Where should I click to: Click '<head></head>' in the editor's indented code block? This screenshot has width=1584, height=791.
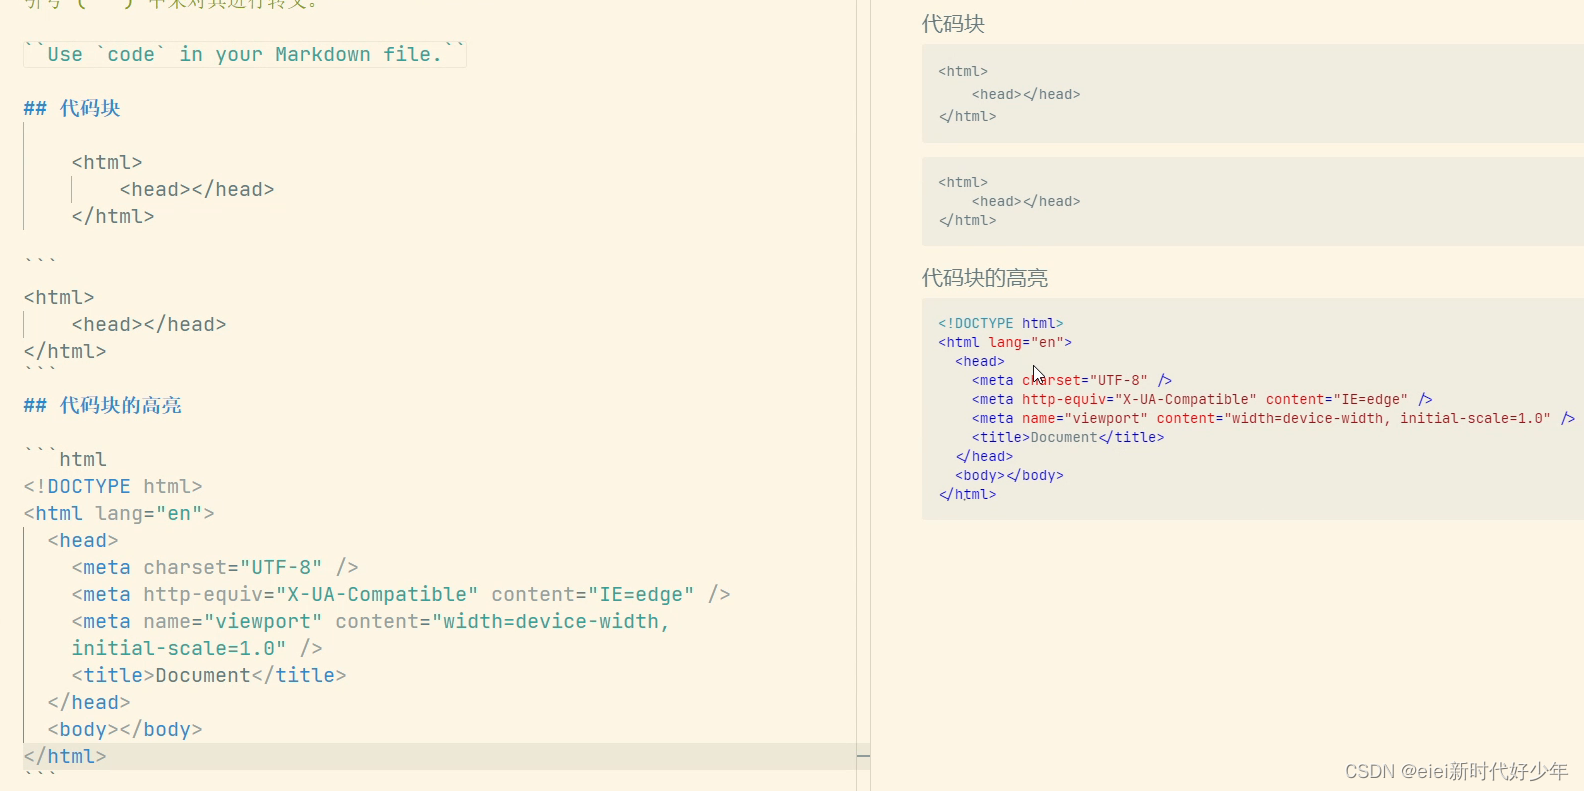tap(197, 189)
